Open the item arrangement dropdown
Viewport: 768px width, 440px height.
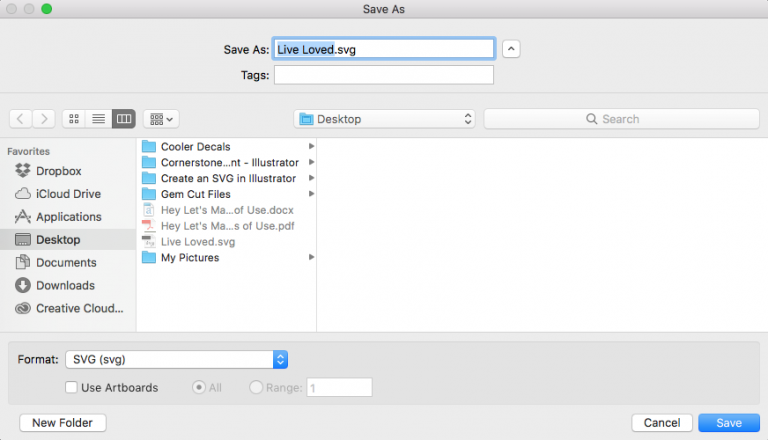coord(161,119)
